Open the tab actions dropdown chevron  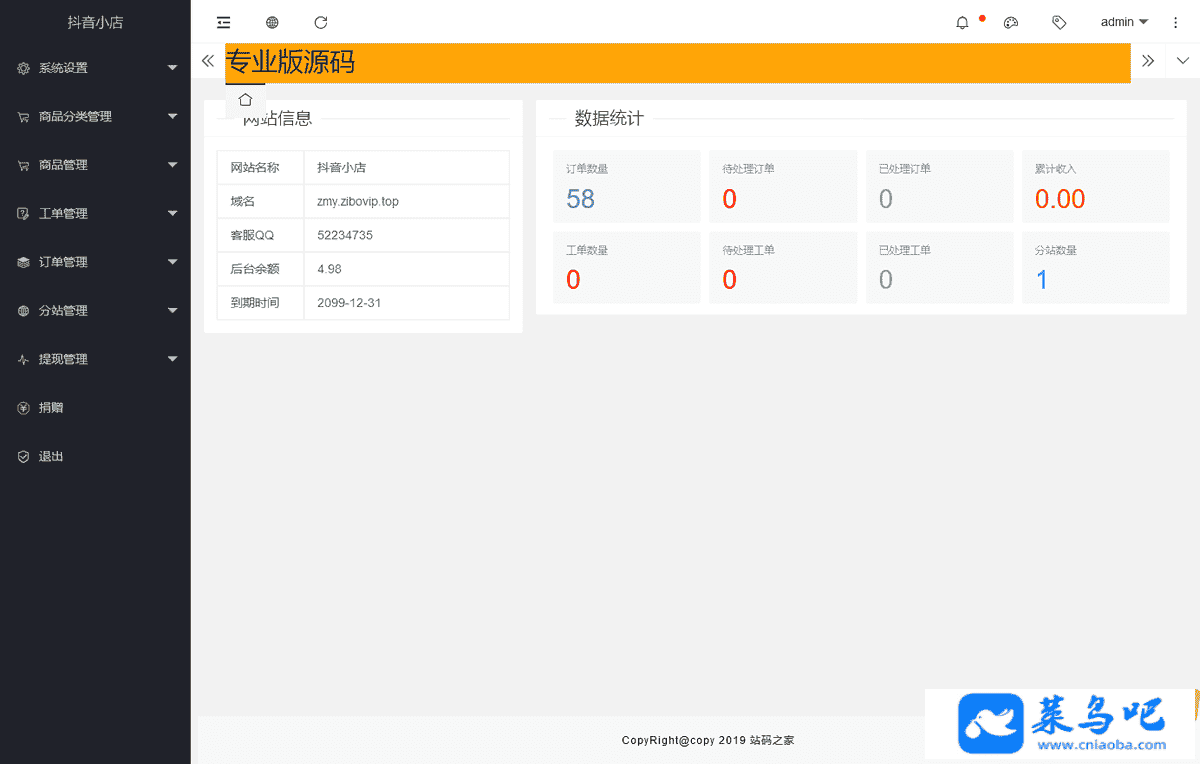click(1183, 61)
